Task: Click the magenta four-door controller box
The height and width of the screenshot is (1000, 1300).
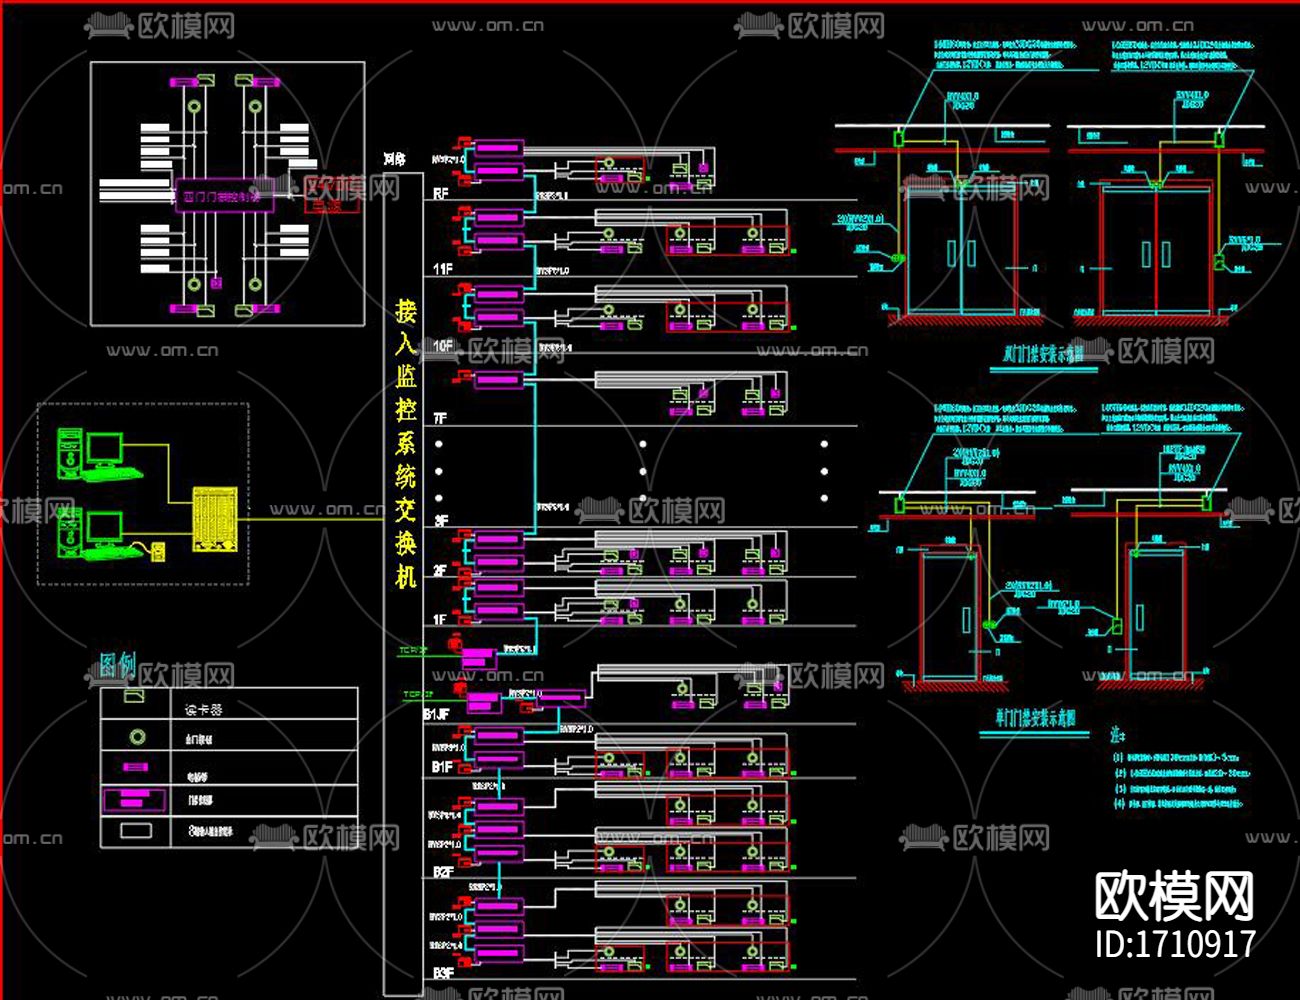Action: tap(224, 197)
